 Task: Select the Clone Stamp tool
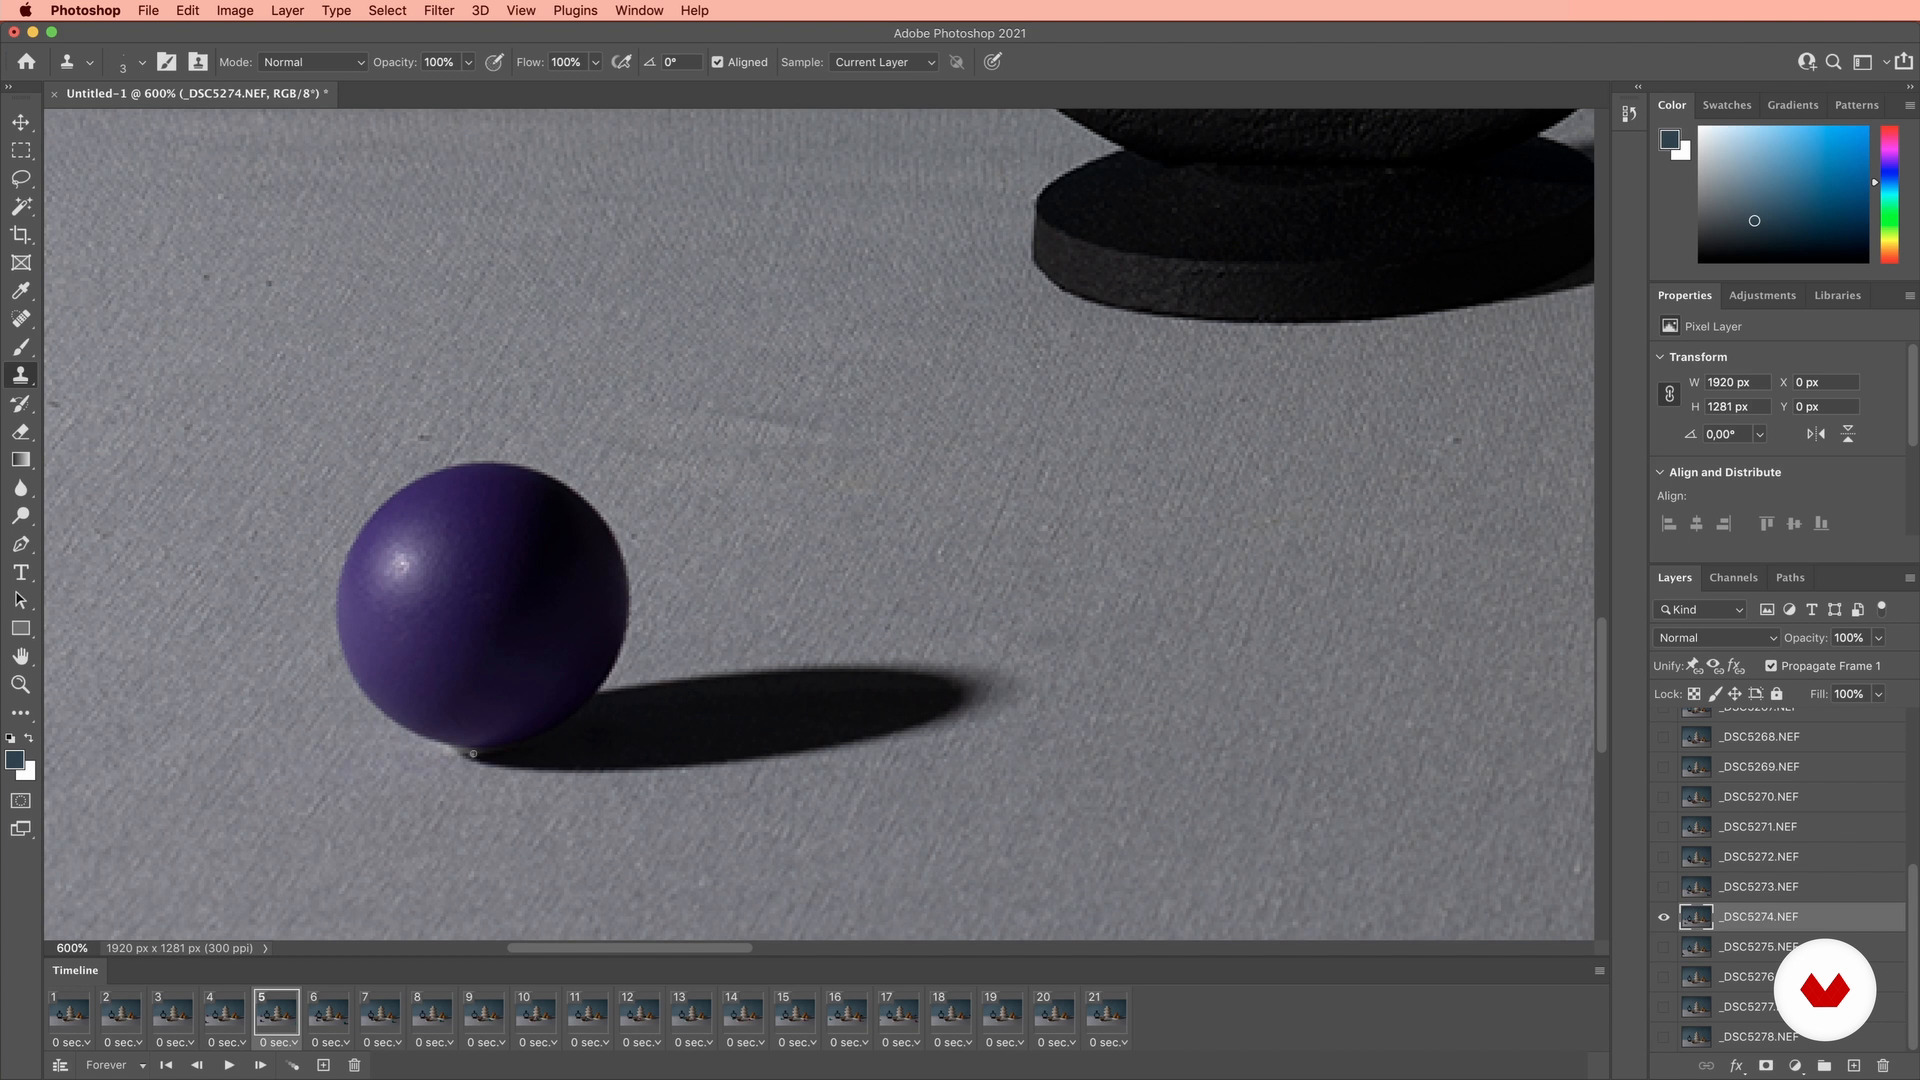(x=21, y=375)
